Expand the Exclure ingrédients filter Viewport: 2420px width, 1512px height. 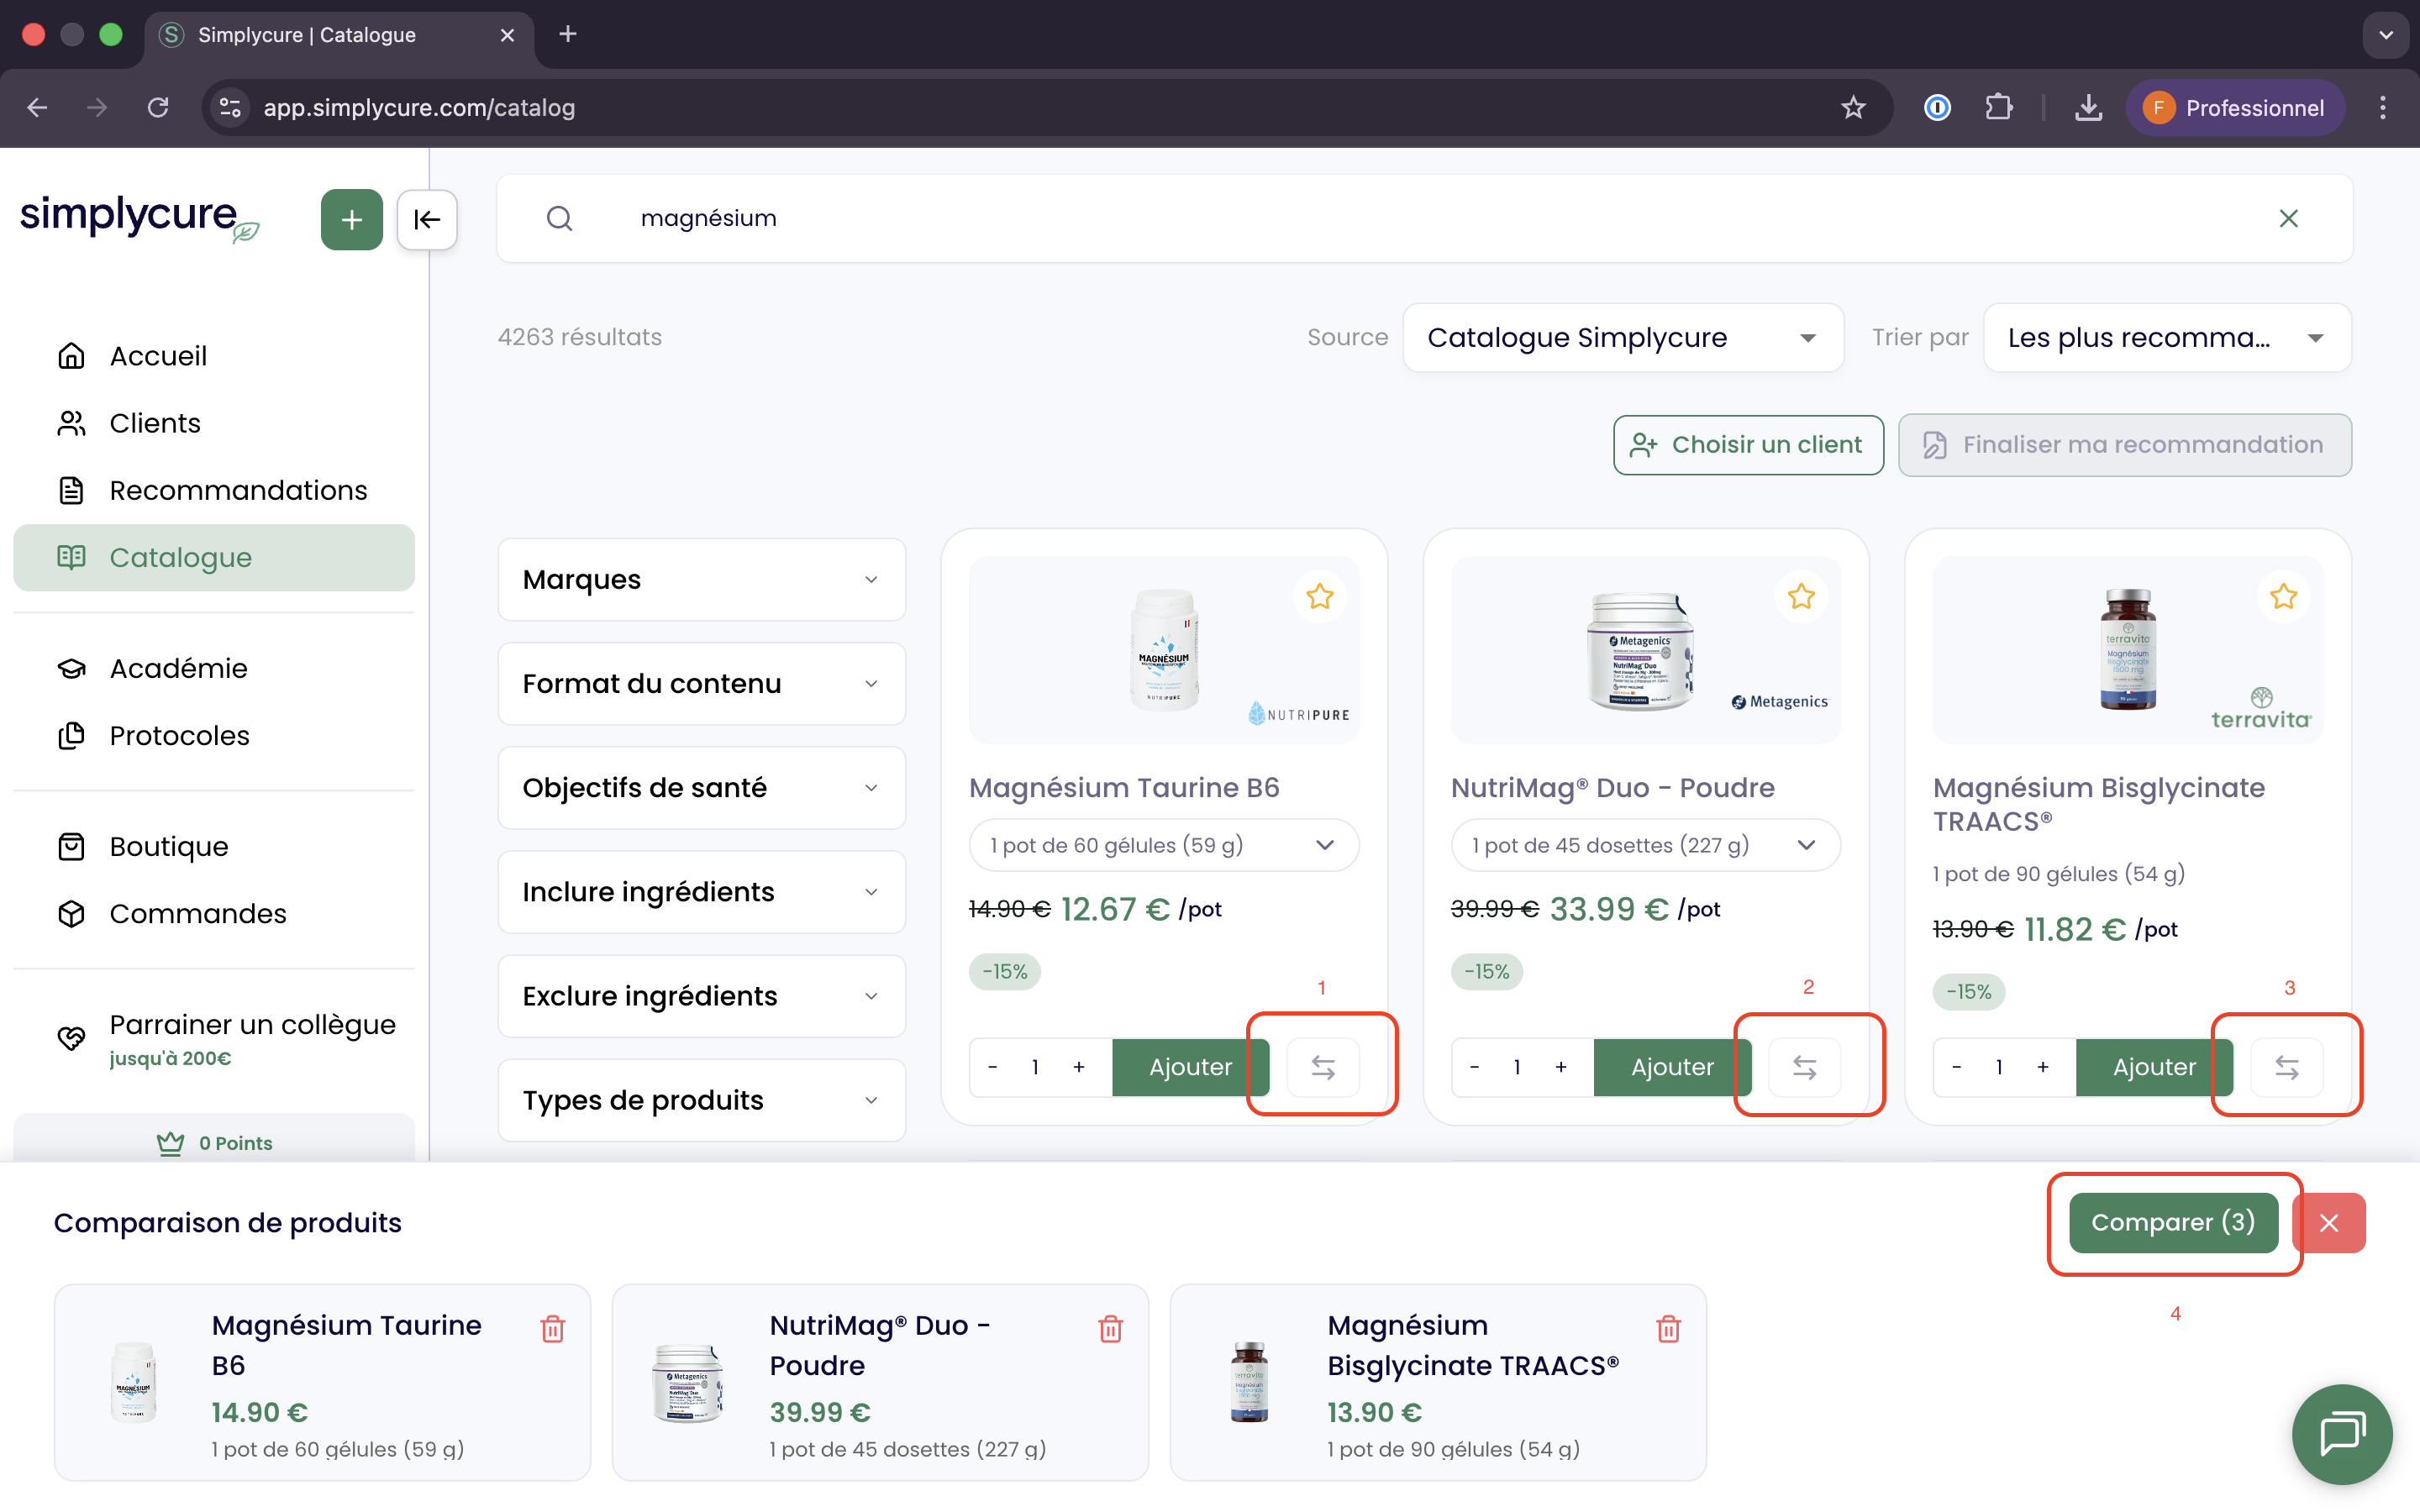tap(702, 996)
